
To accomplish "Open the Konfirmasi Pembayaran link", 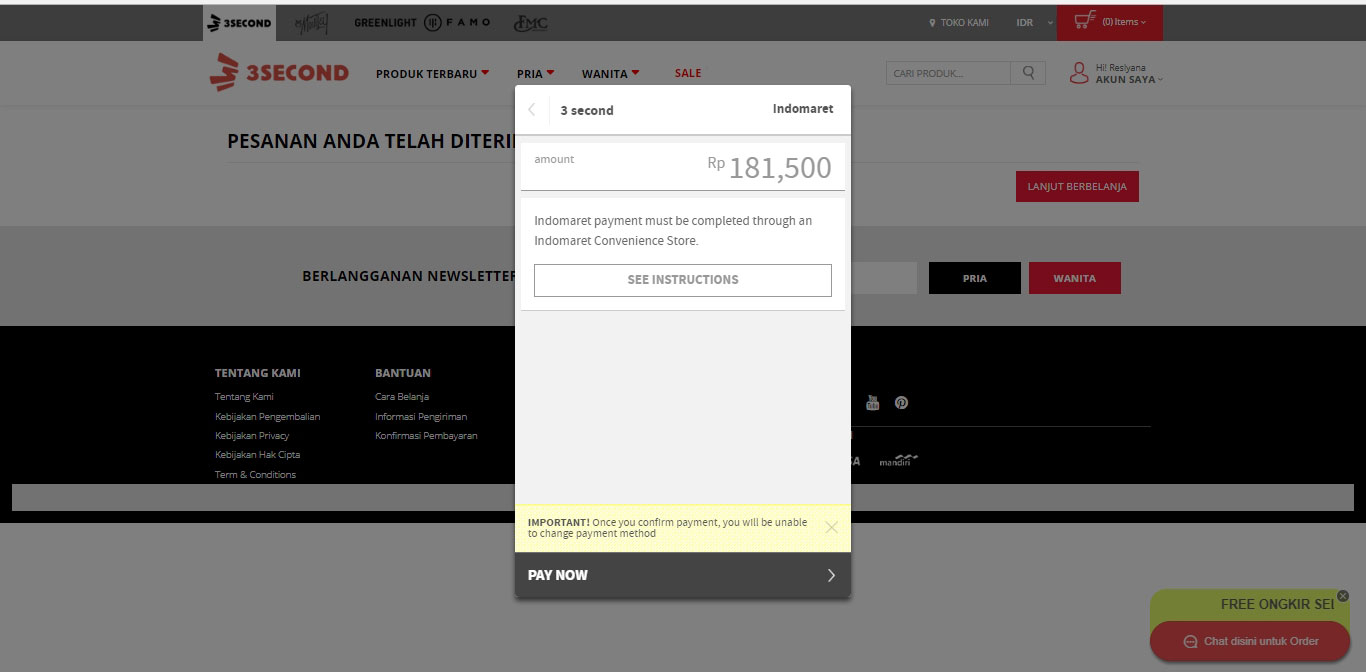I will click(426, 436).
